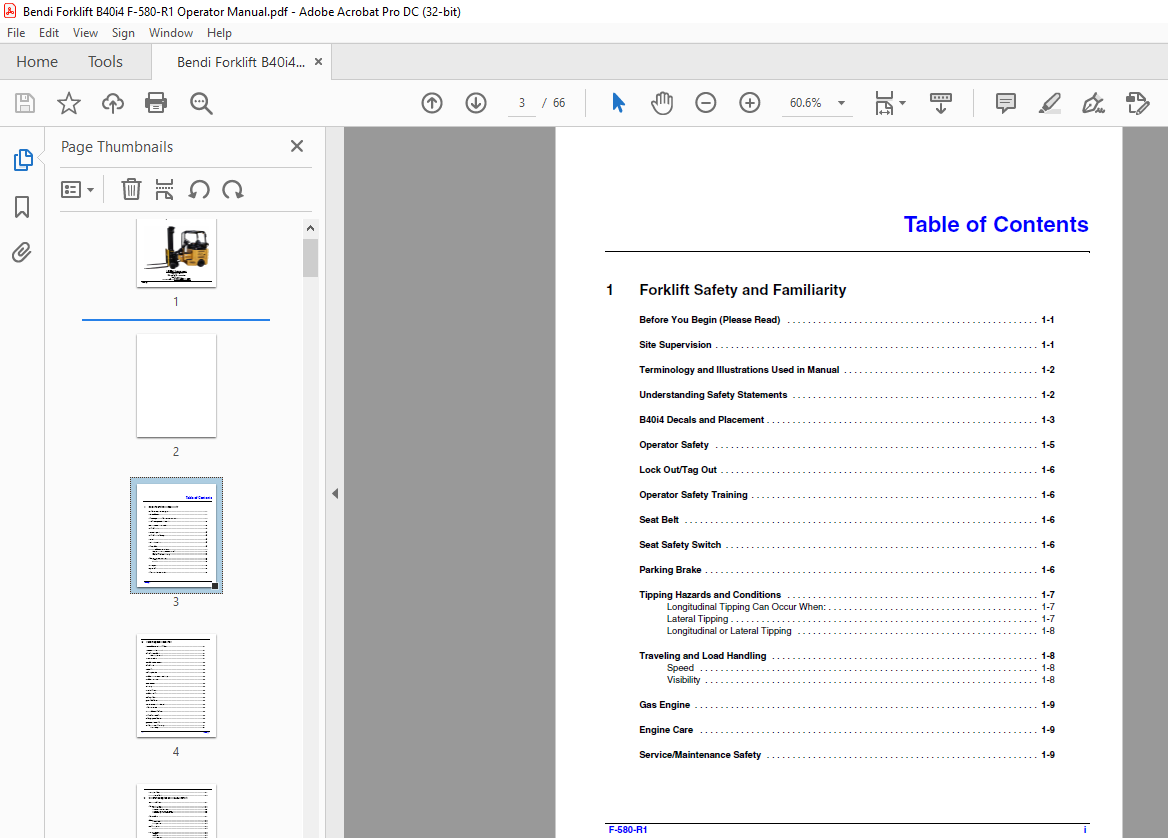Select the page 4 thumbnail
Screen dimensions: 1168x838
177,686
